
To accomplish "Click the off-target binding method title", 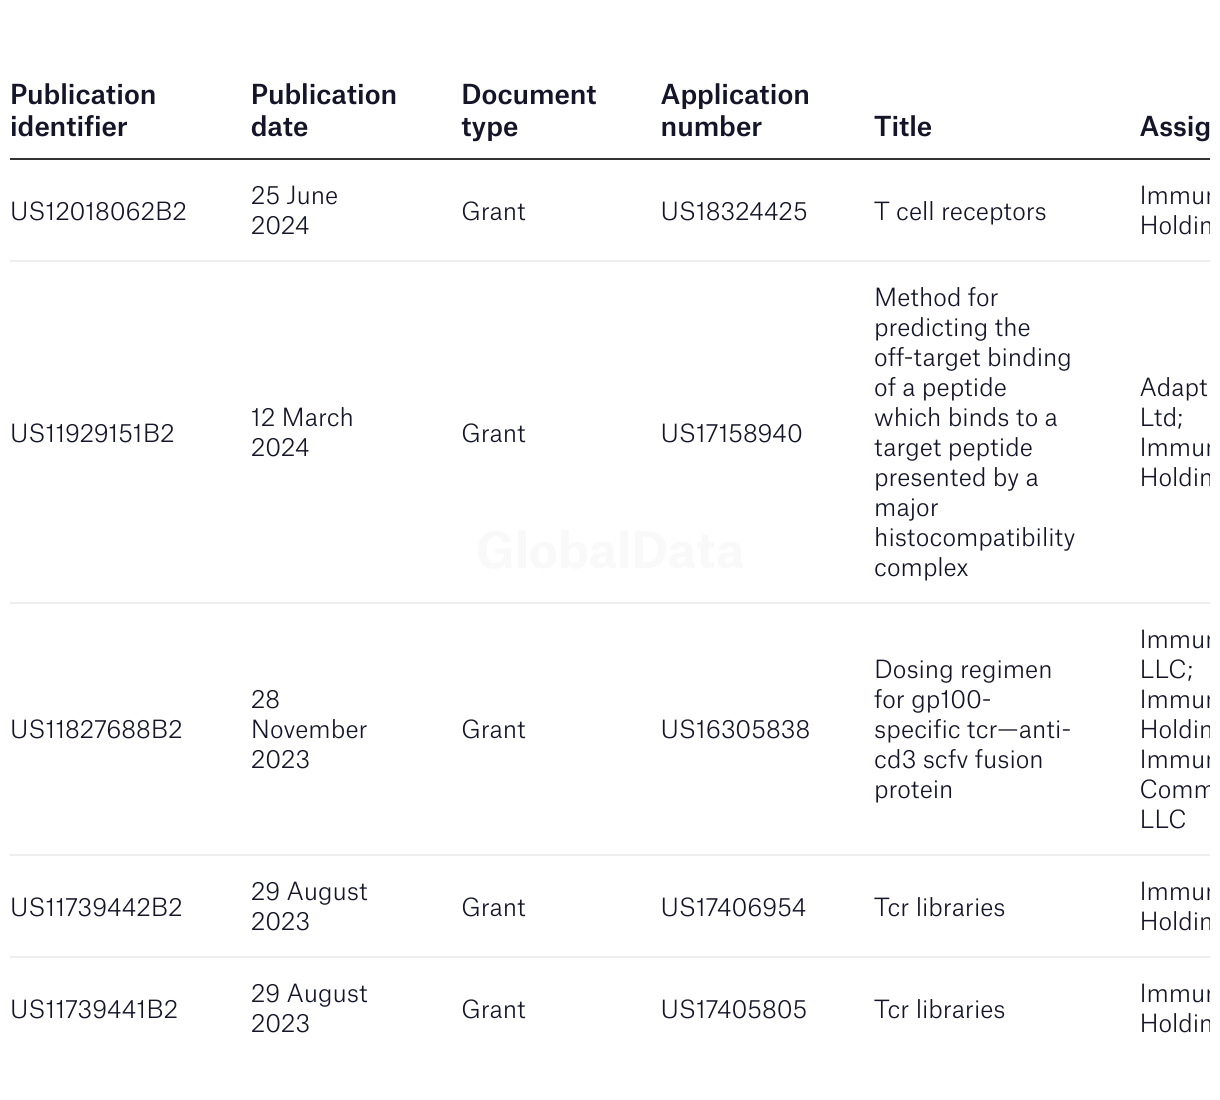I will click(x=973, y=433).
